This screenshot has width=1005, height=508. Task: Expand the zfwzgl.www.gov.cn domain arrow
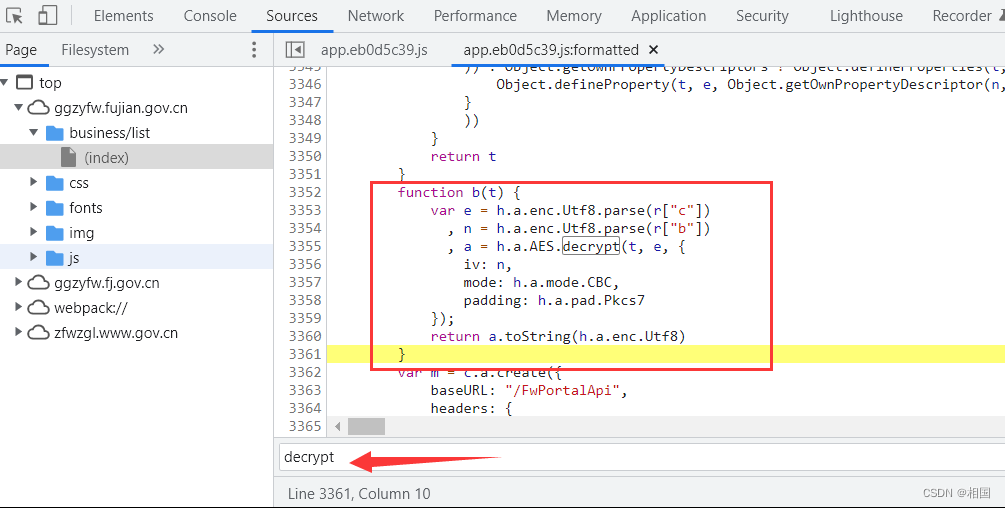pyautogui.click(x=19, y=332)
